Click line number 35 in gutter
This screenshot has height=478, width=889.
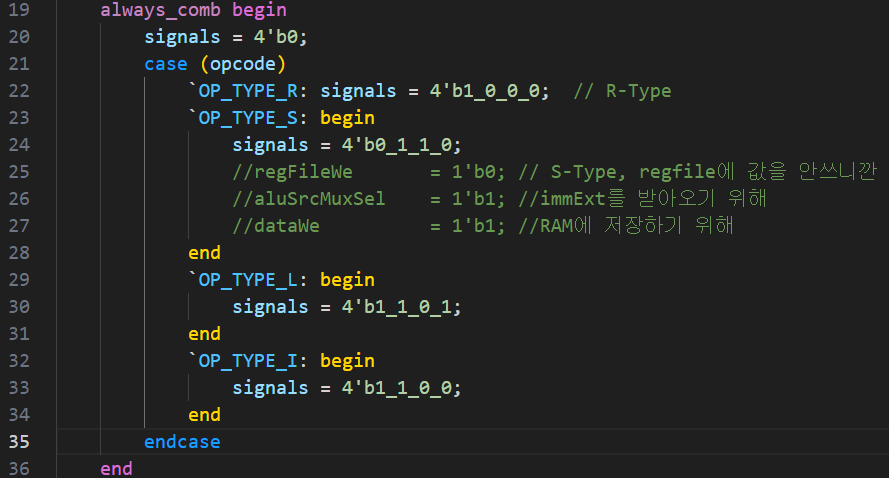[19, 442]
